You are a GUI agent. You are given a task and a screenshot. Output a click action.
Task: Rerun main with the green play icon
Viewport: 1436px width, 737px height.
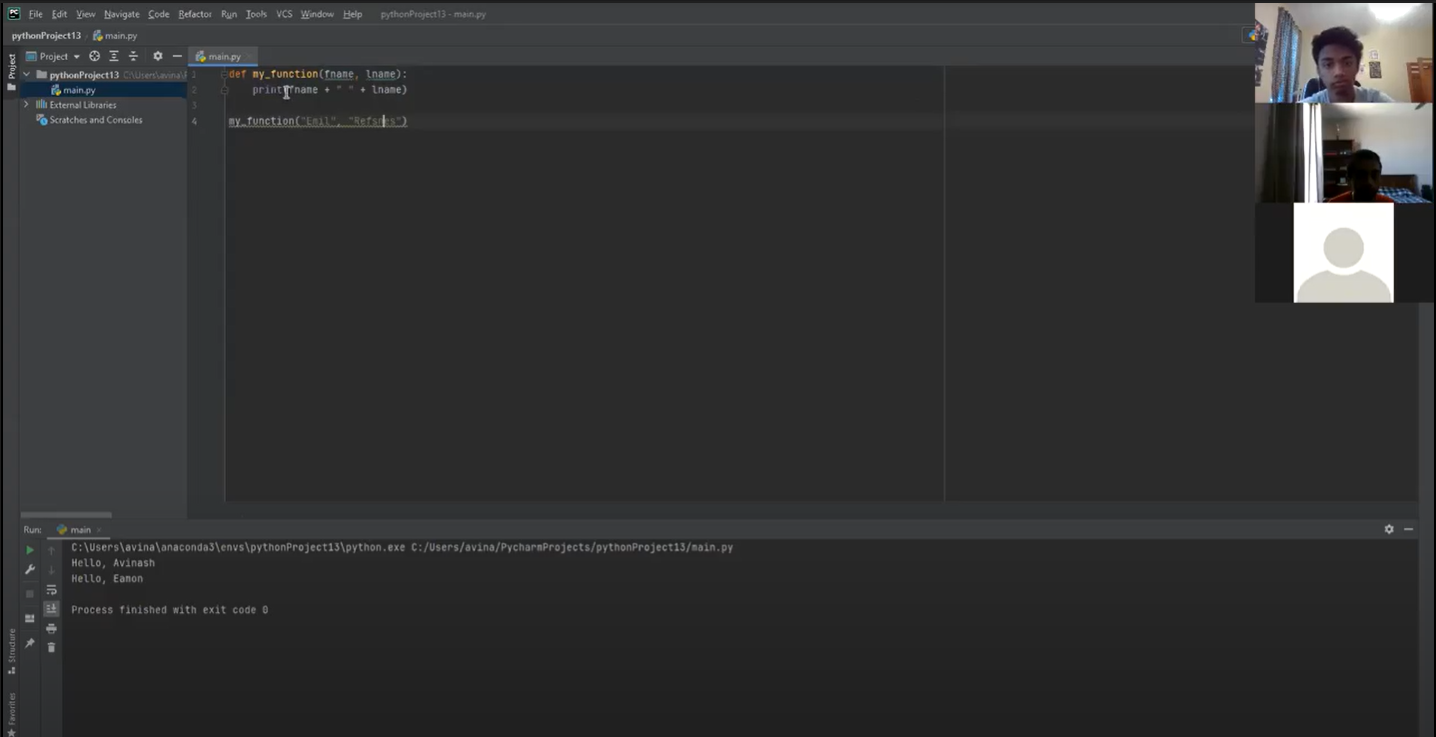[29, 550]
